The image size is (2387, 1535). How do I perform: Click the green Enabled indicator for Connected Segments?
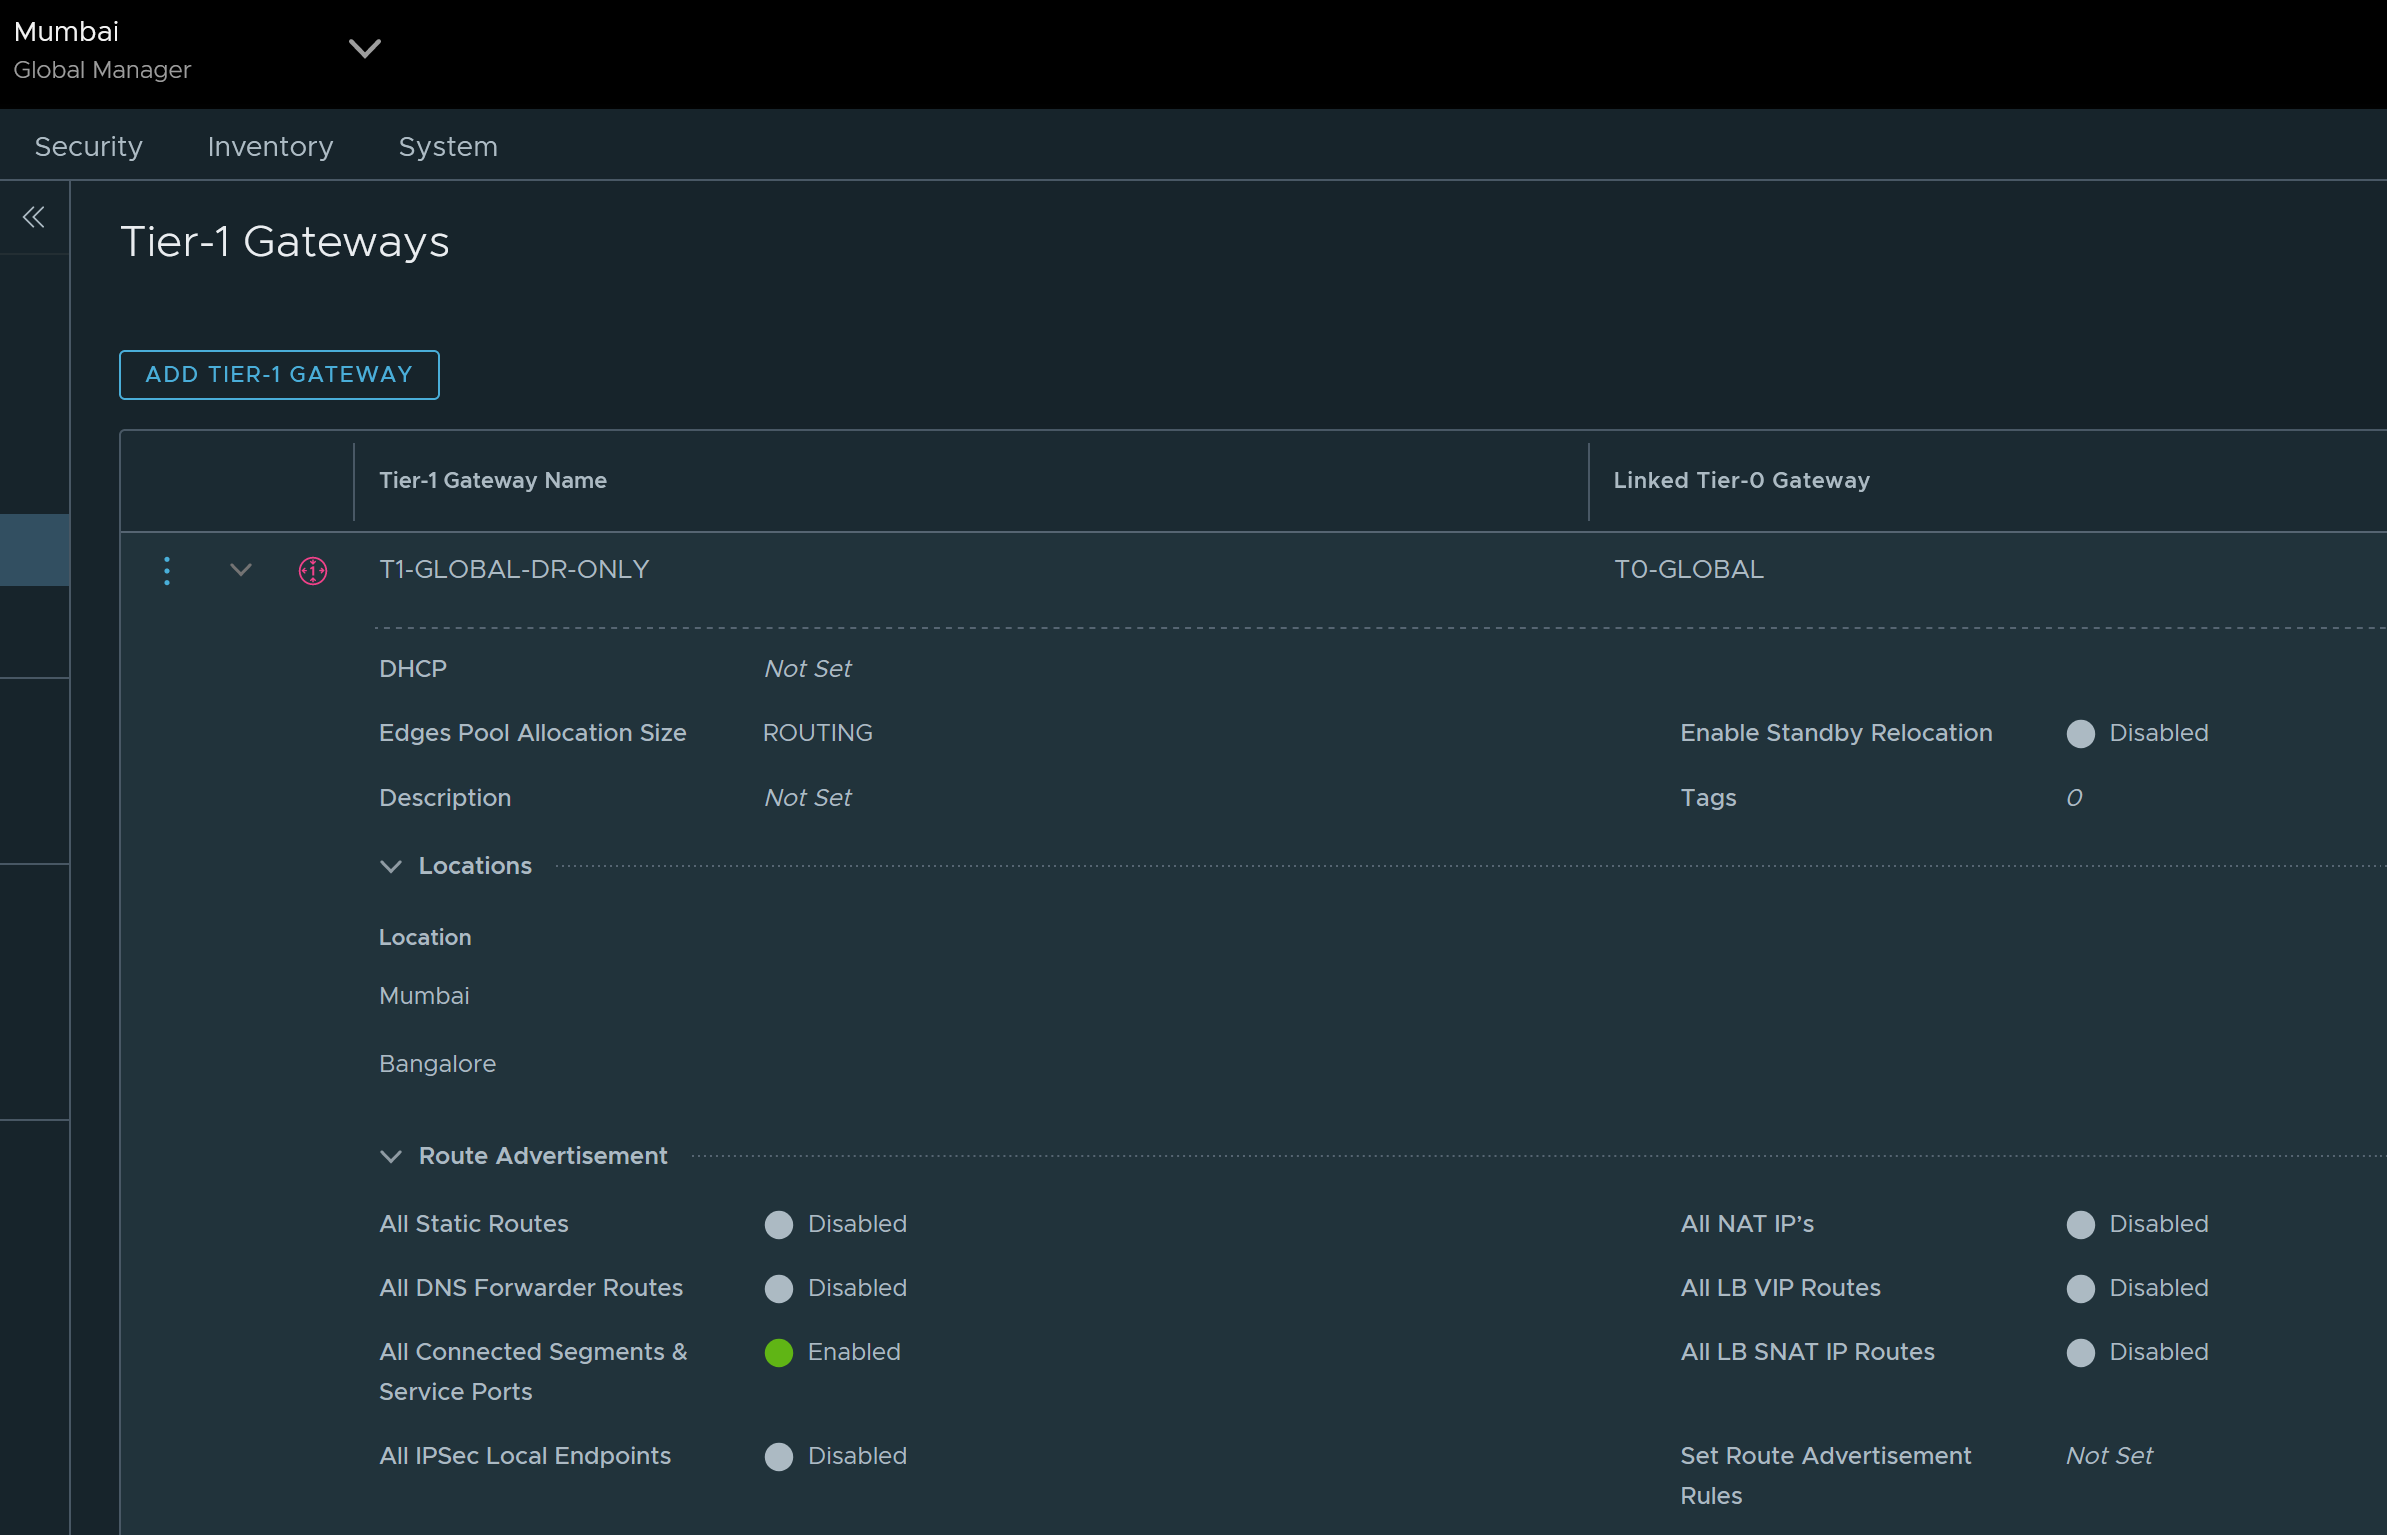coord(778,1352)
